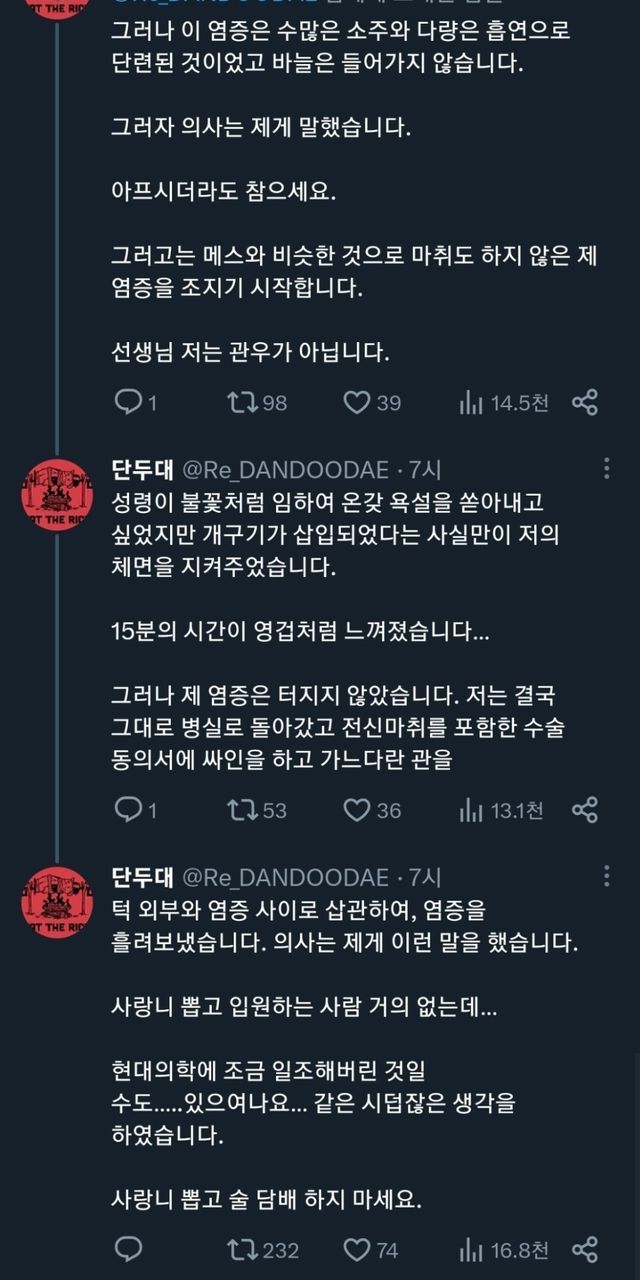Viewport: 640px width, 1280px height.
Task: Retweet the post with 232 retweets
Action: click(241, 1249)
